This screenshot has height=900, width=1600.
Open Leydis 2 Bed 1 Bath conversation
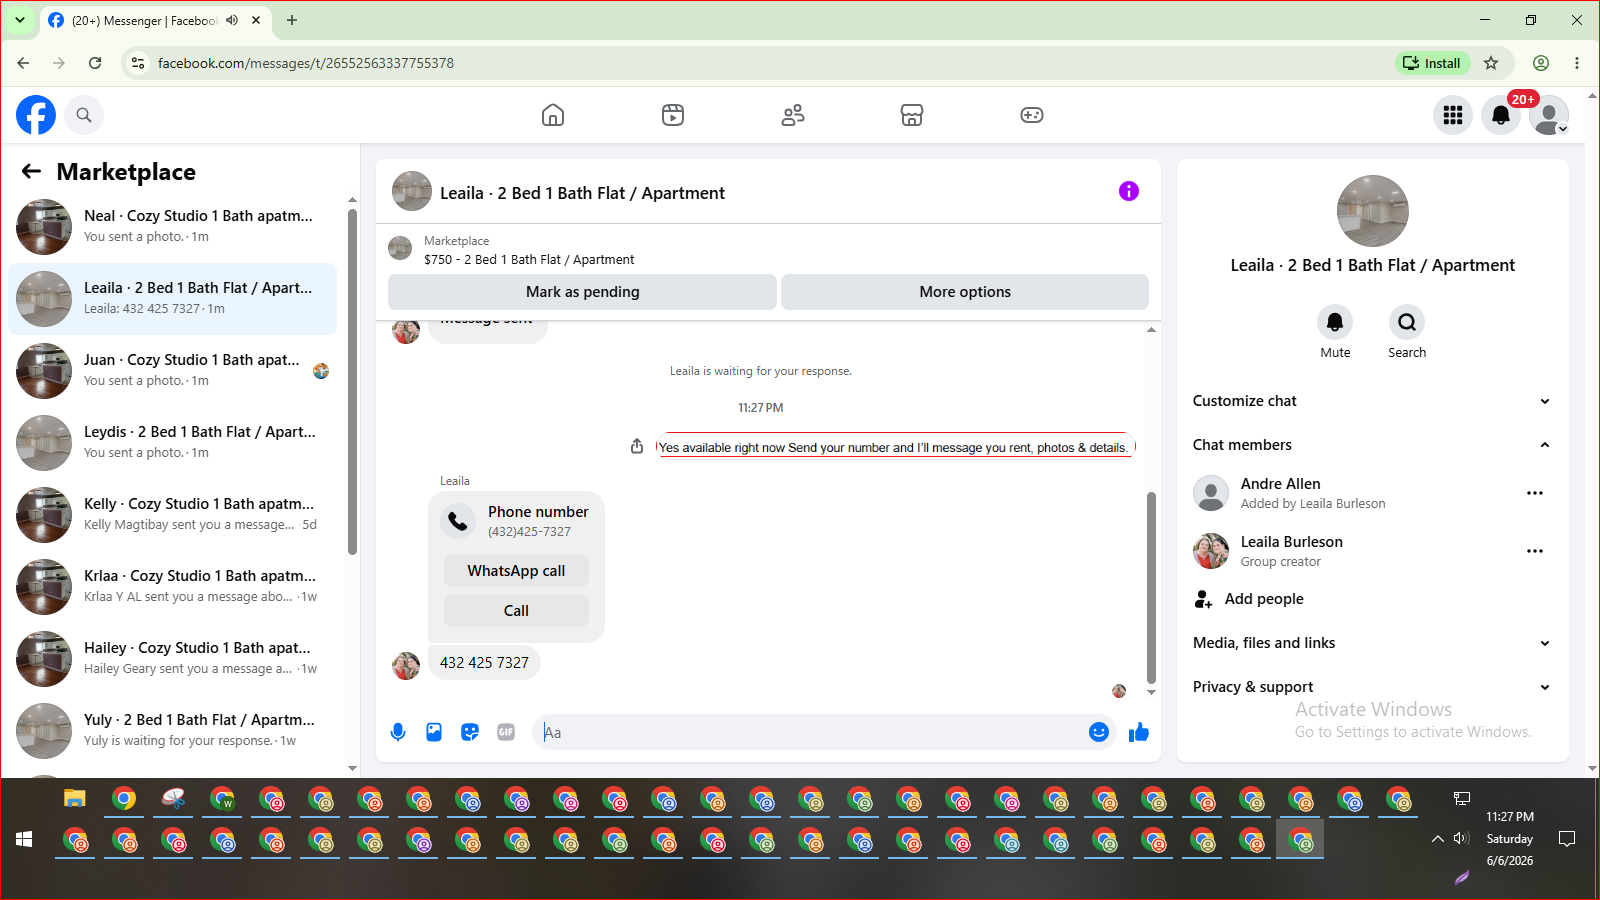[172, 443]
